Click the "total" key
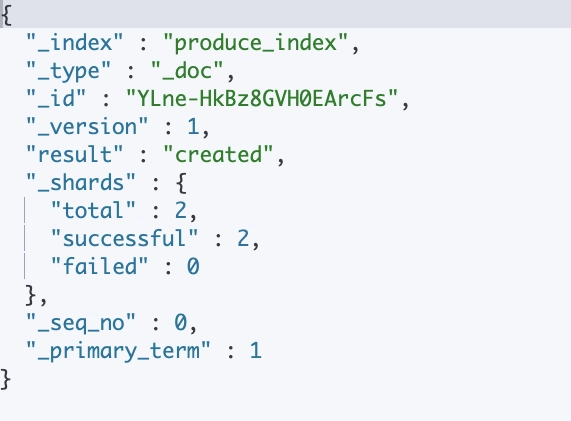This screenshot has width=571, height=421. [x=93, y=210]
